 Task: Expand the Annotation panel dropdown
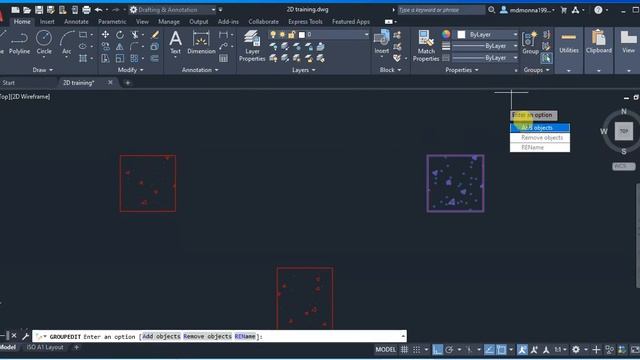coord(200,70)
